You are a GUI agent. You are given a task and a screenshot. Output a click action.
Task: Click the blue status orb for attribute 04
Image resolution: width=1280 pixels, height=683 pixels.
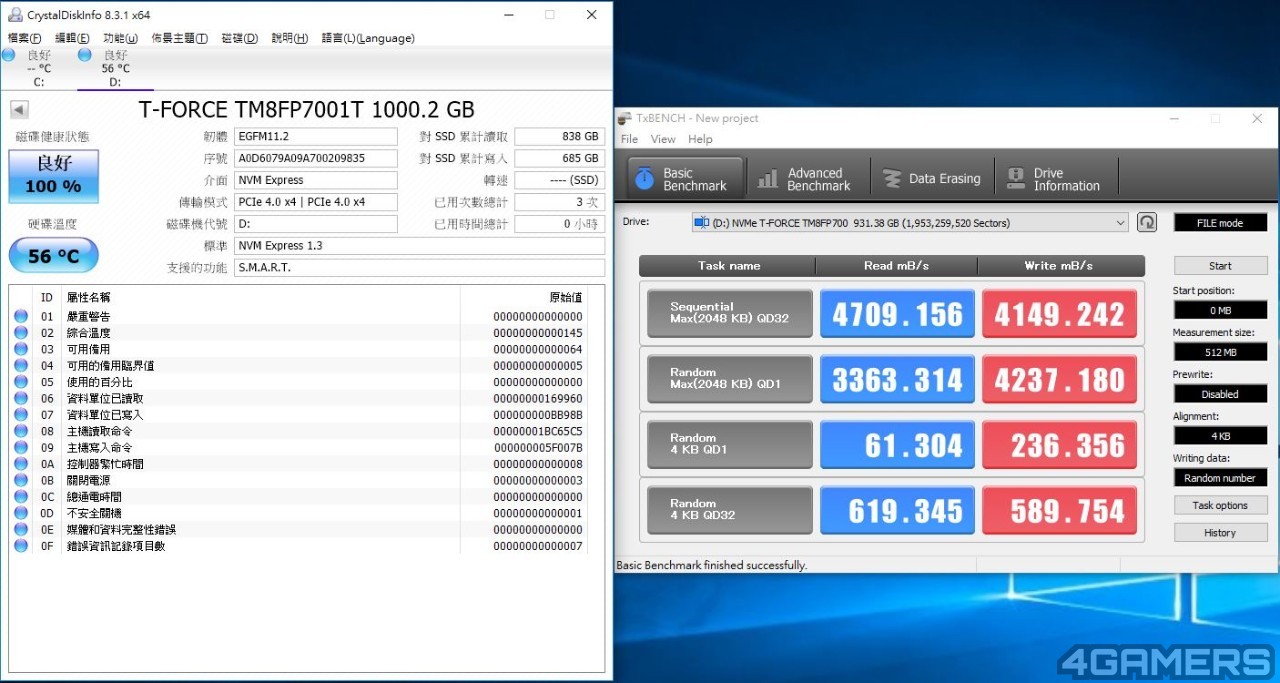coord(21,366)
